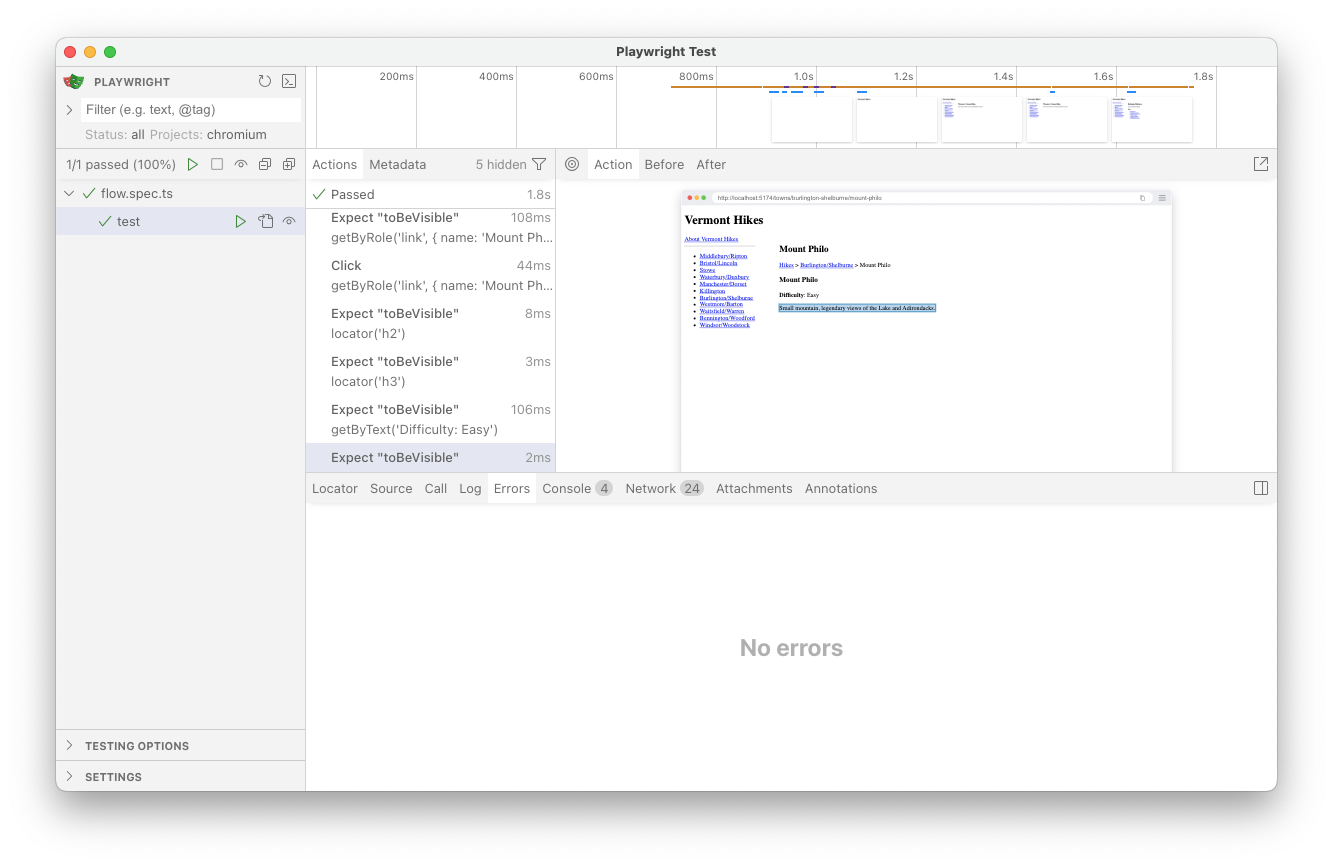Open the Metadata tab

397,165
